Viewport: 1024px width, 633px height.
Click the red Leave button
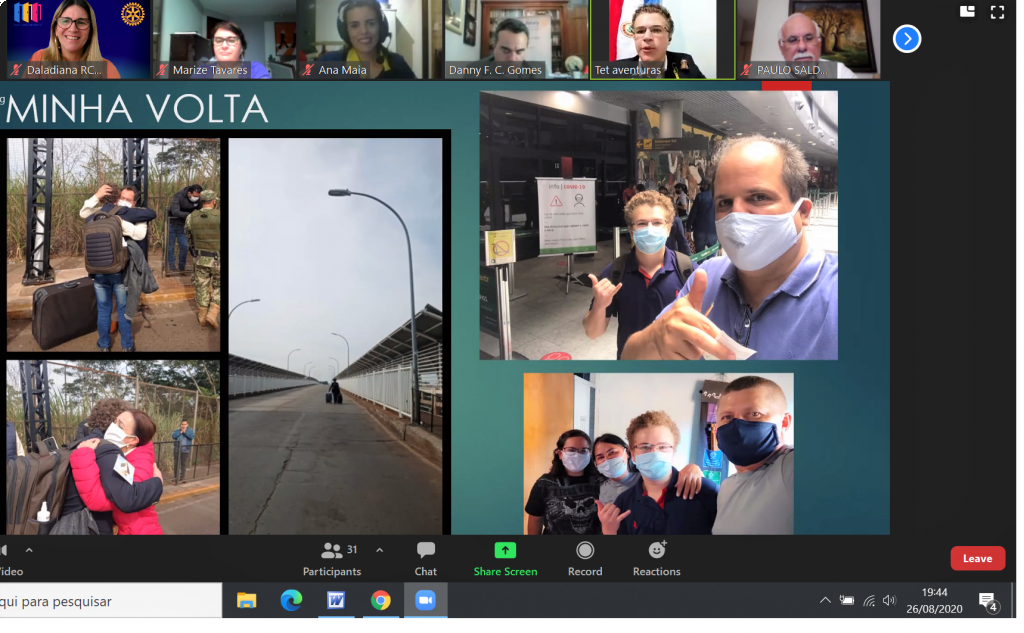coord(977,559)
